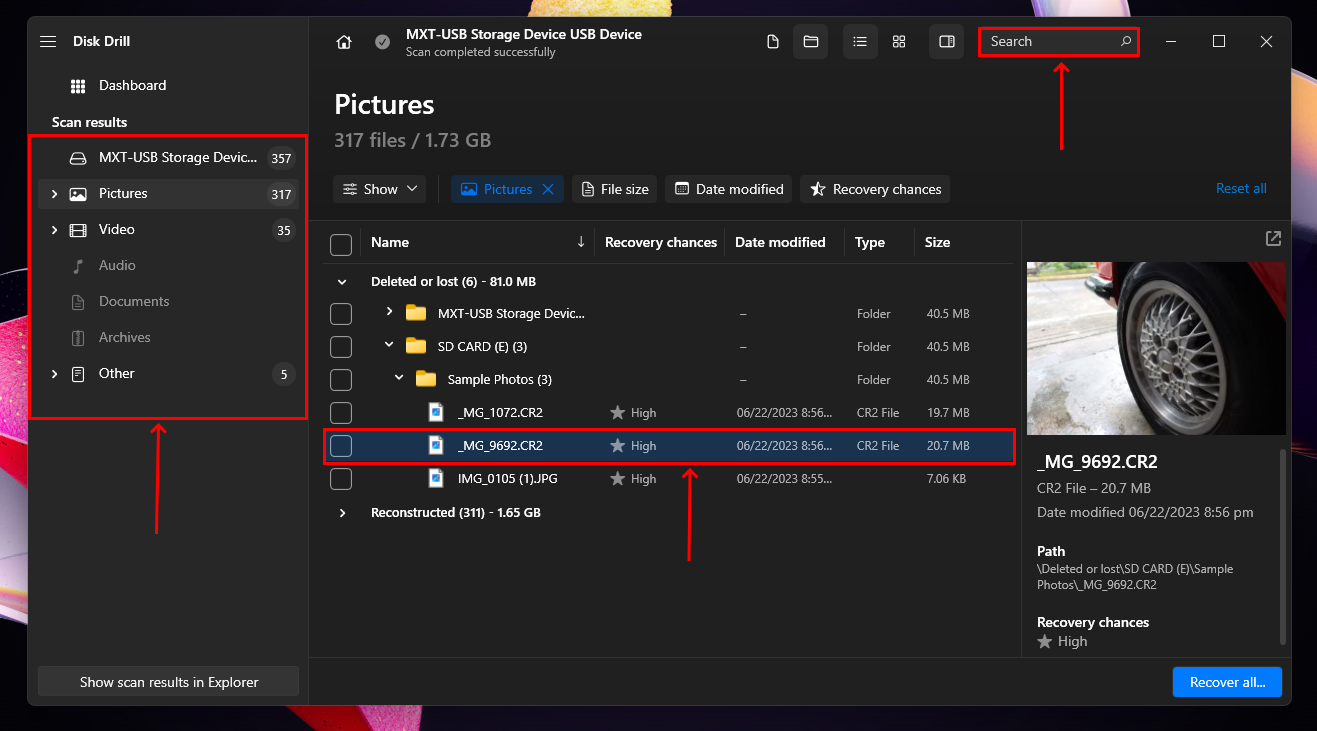1317x731 pixels.
Task: Click Reset all filters link
Action: click(1241, 189)
